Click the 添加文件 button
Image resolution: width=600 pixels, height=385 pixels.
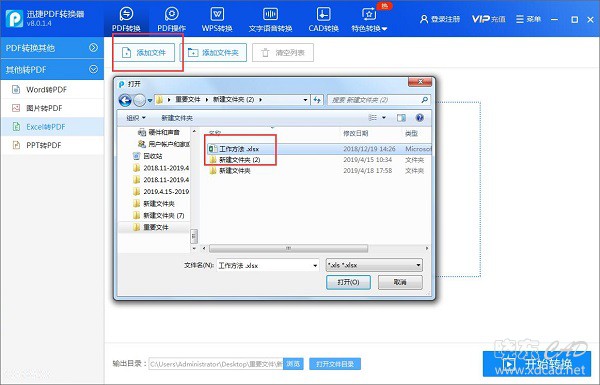point(144,53)
